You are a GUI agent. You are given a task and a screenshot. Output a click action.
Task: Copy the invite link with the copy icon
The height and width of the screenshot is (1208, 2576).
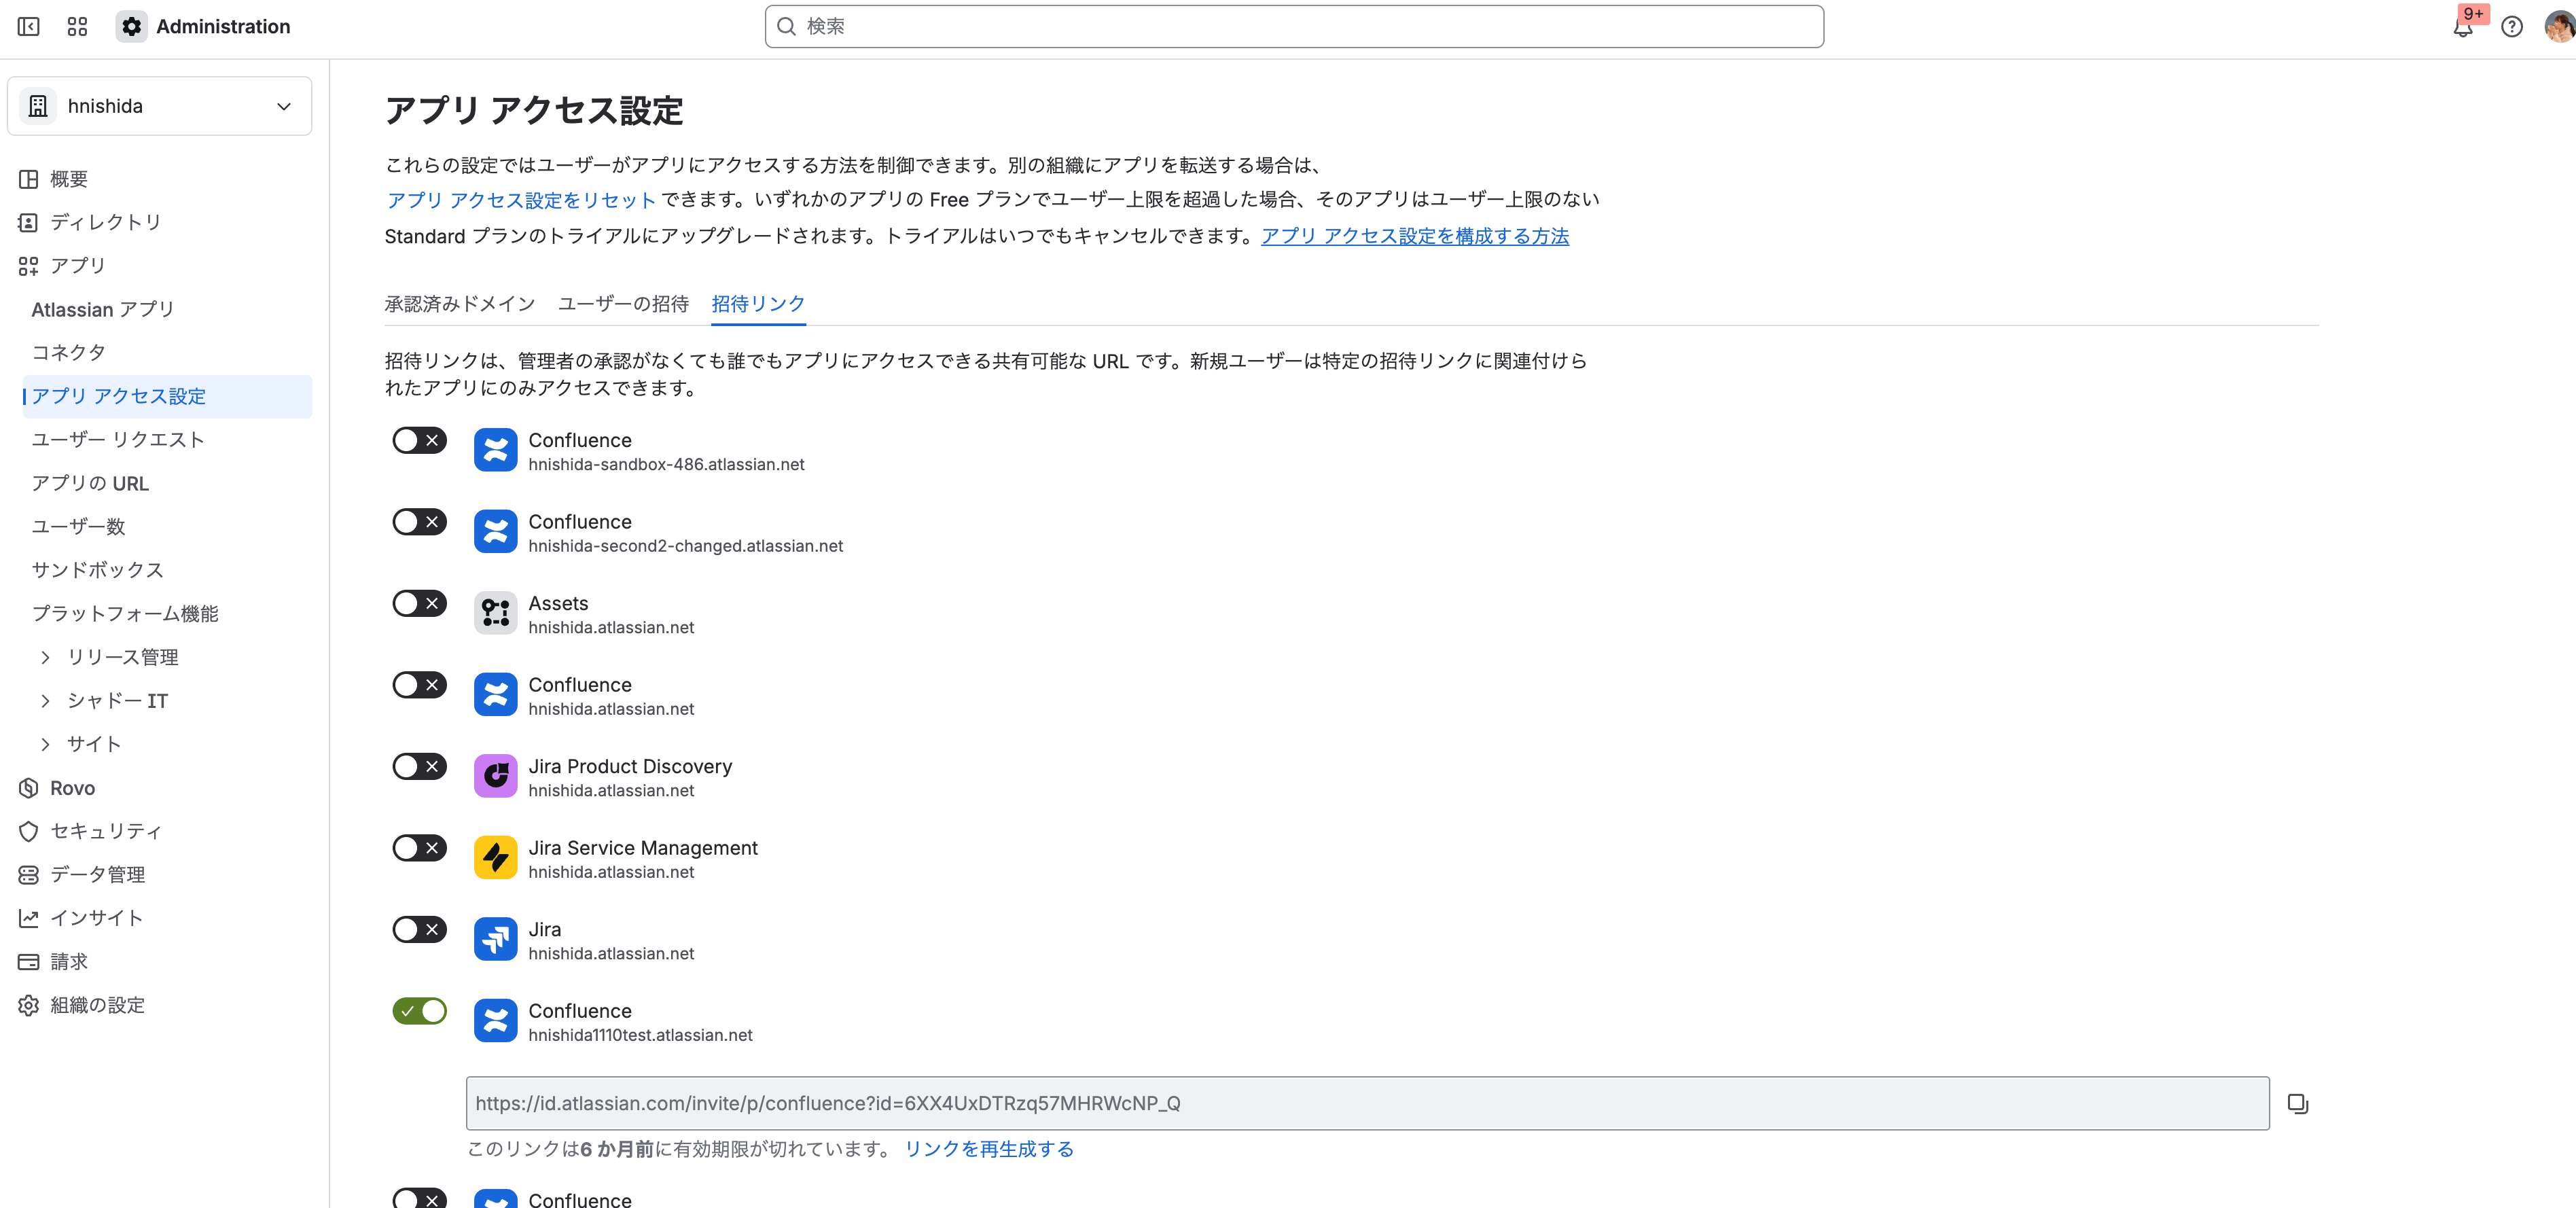[x=2298, y=1104]
